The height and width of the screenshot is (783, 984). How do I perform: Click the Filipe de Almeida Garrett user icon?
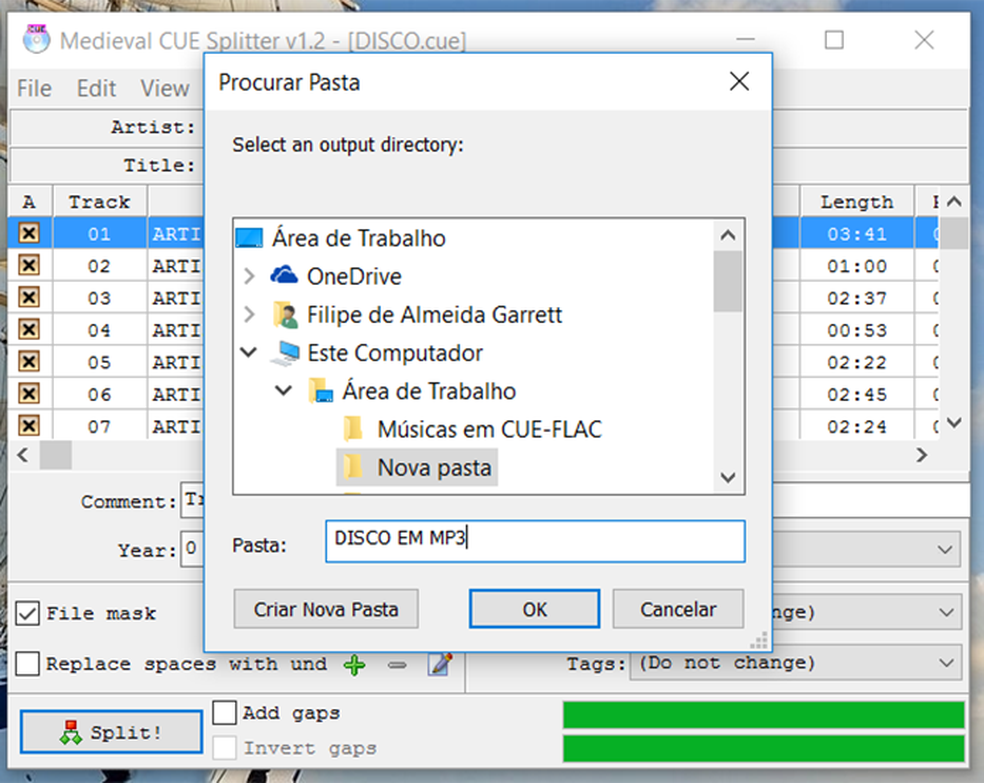pos(286,314)
